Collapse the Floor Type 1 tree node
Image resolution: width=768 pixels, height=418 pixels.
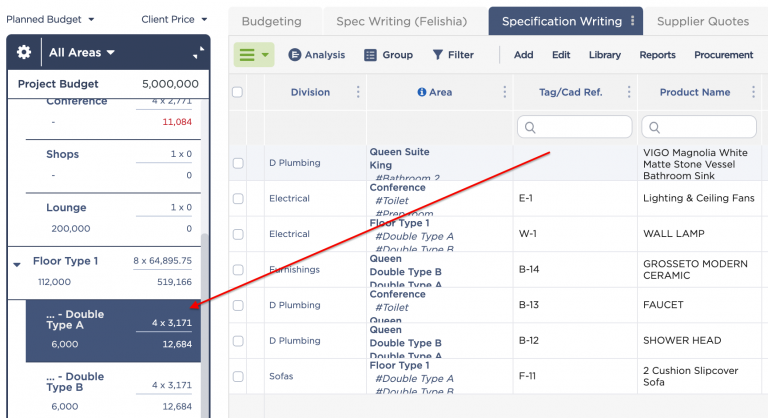click(x=17, y=265)
